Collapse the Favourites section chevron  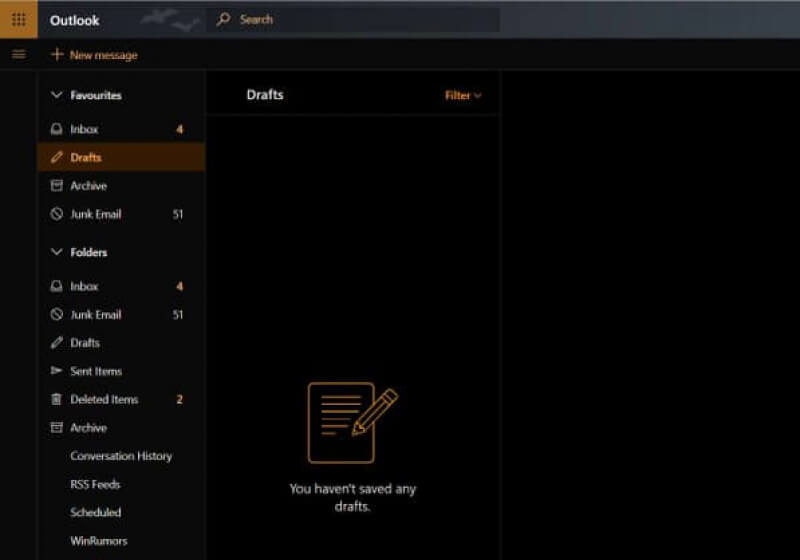[56, 95]
